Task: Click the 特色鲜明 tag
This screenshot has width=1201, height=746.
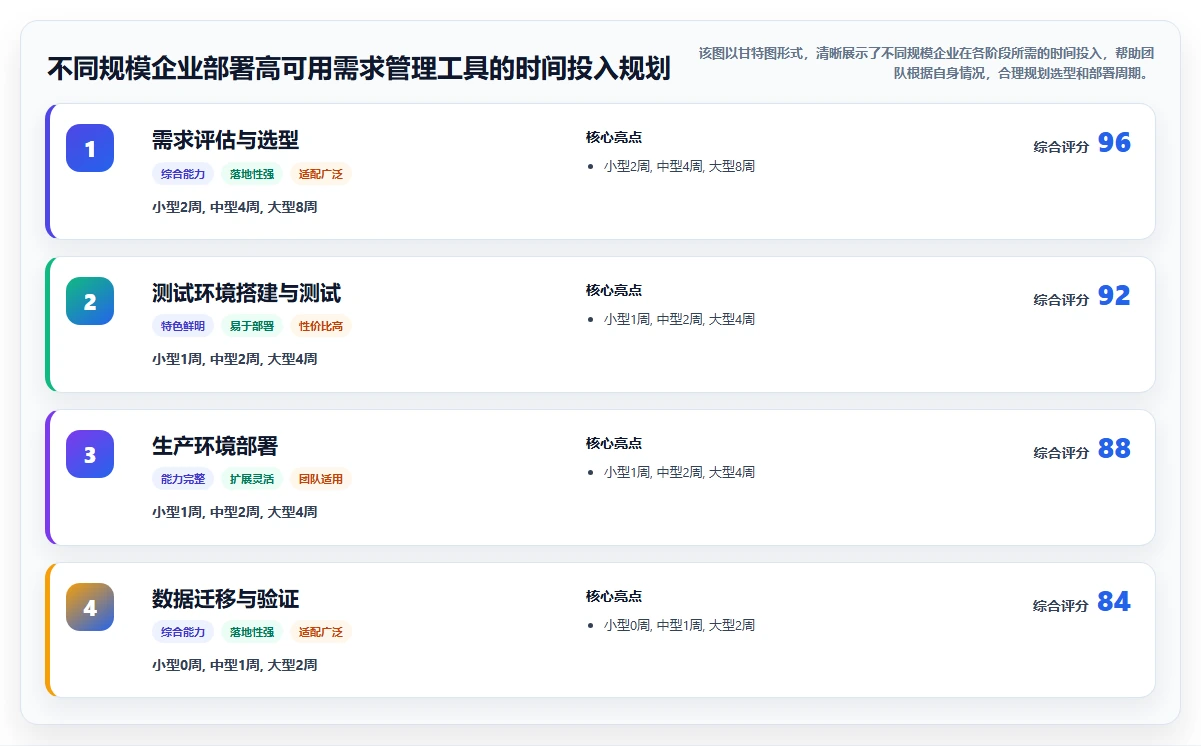Action: (183, 326)
